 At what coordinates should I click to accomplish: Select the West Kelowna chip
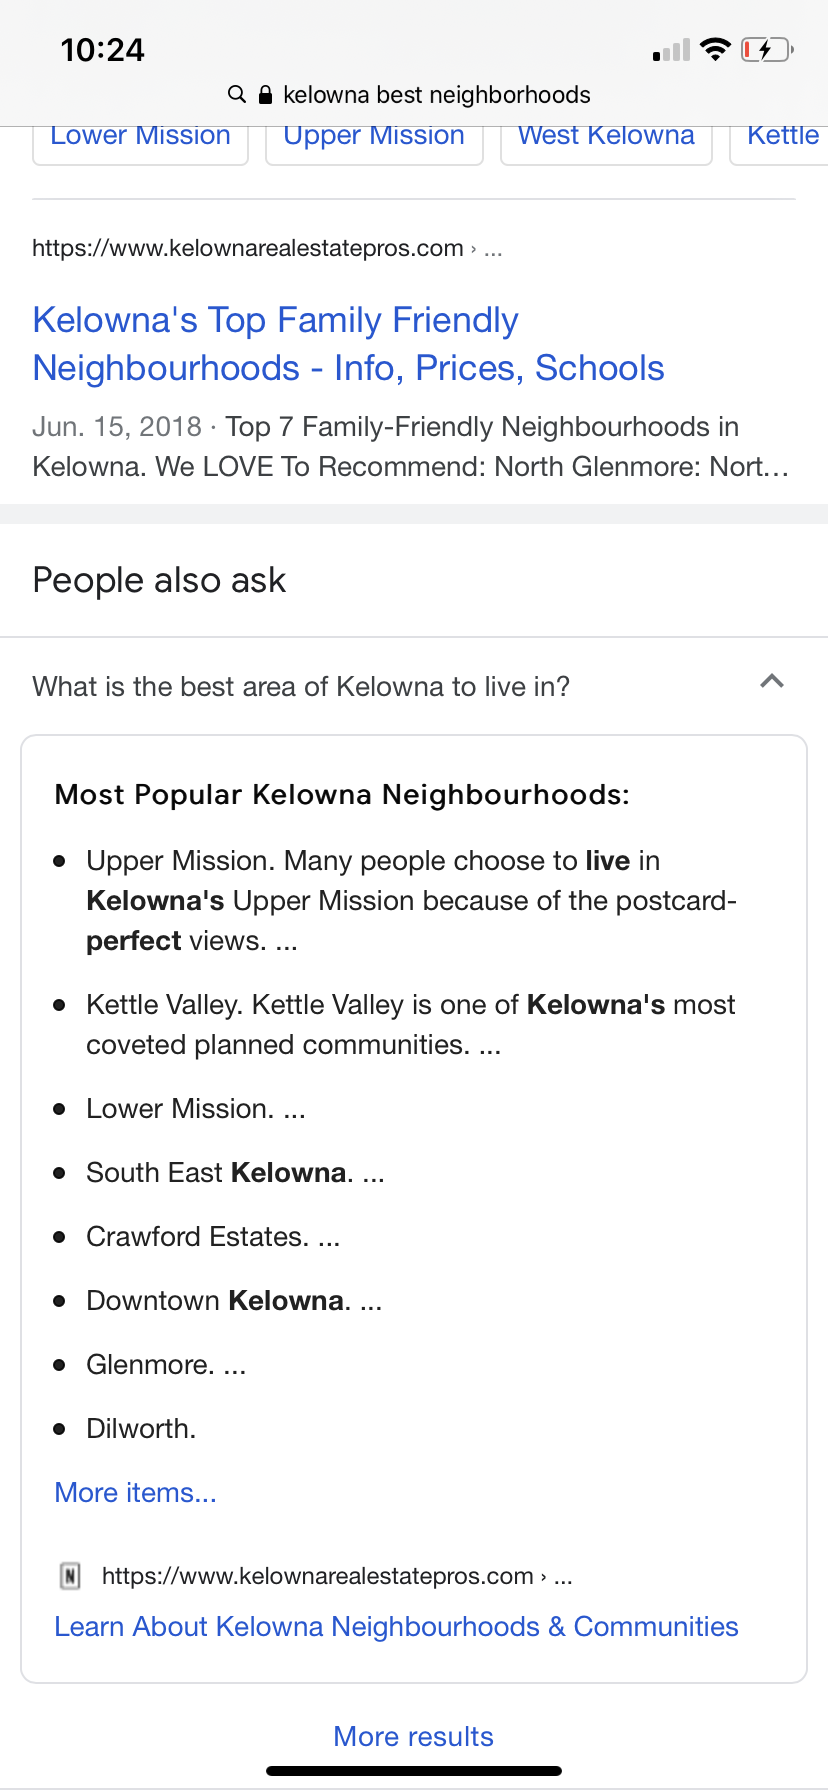(606, 139)
